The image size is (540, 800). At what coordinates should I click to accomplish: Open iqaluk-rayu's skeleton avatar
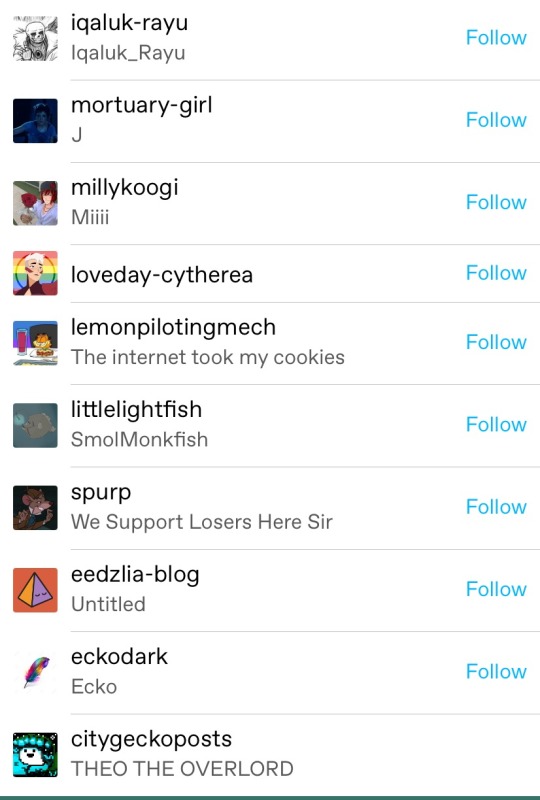[x=35, y=38]
